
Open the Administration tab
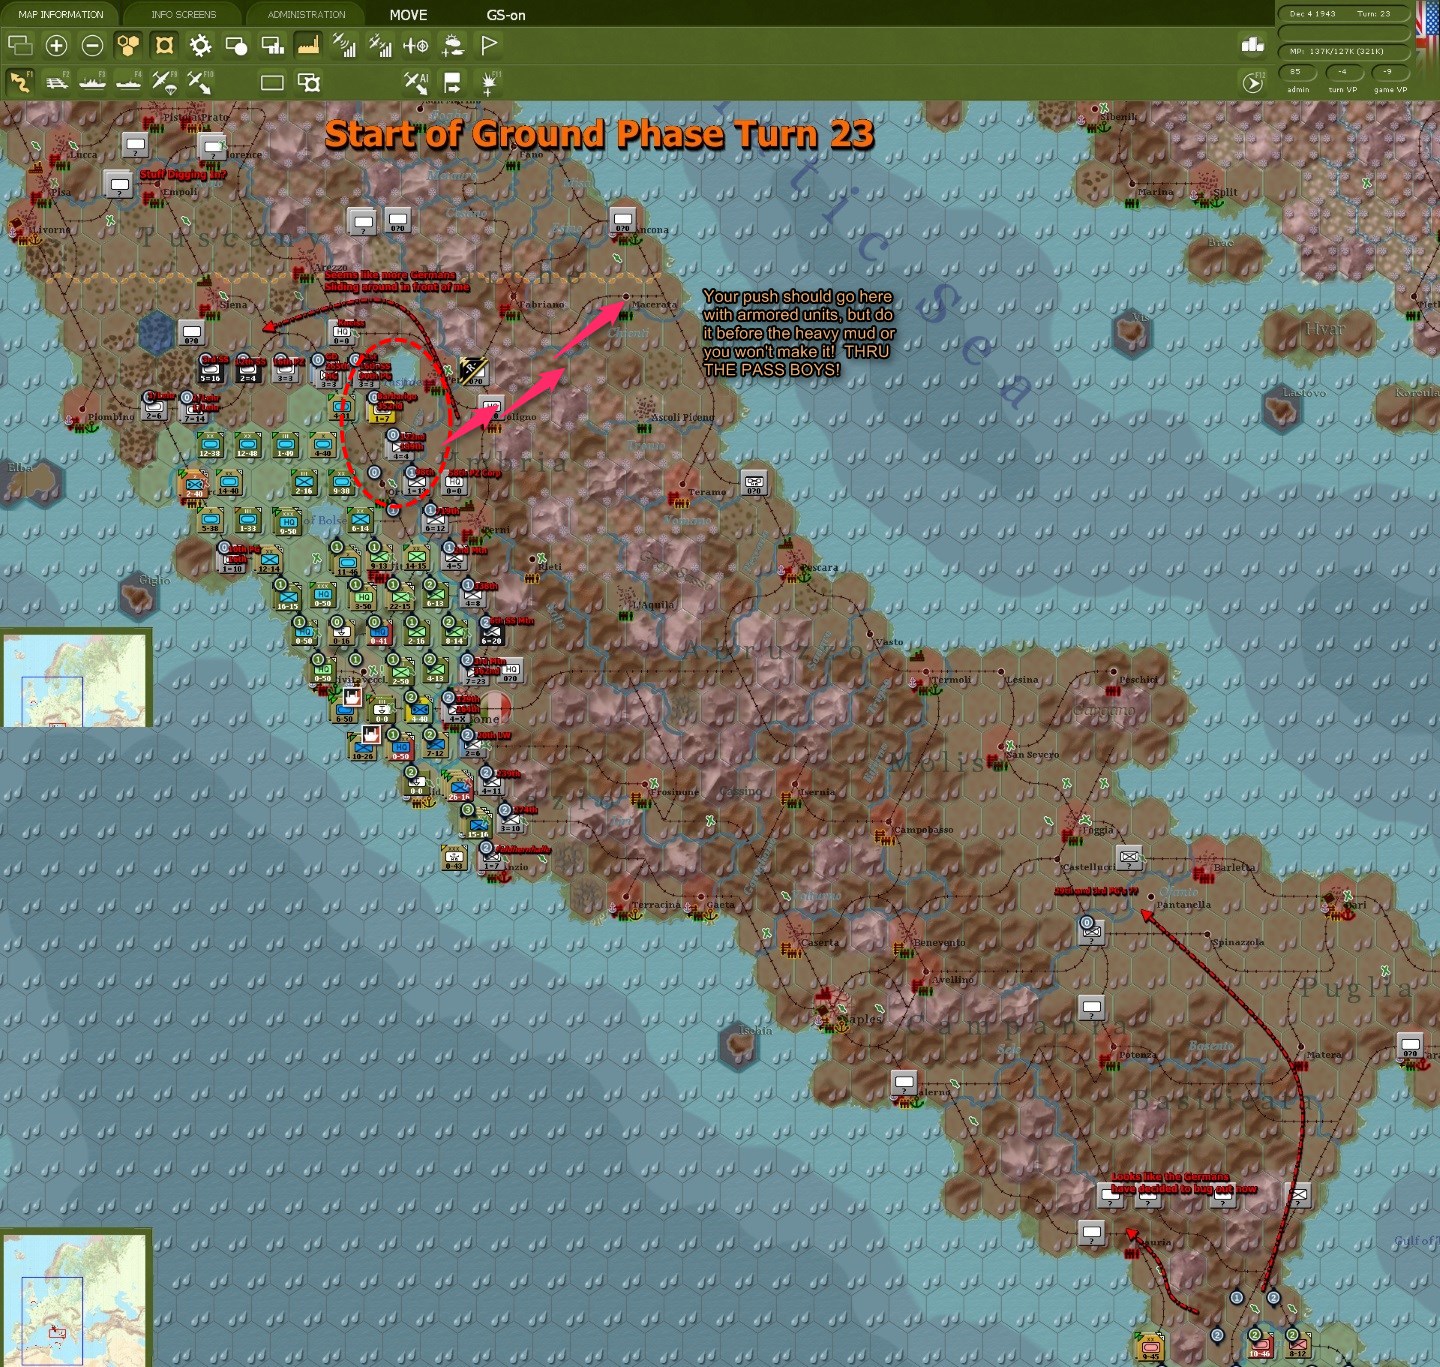pyautogui.click(x=306, y=14)
